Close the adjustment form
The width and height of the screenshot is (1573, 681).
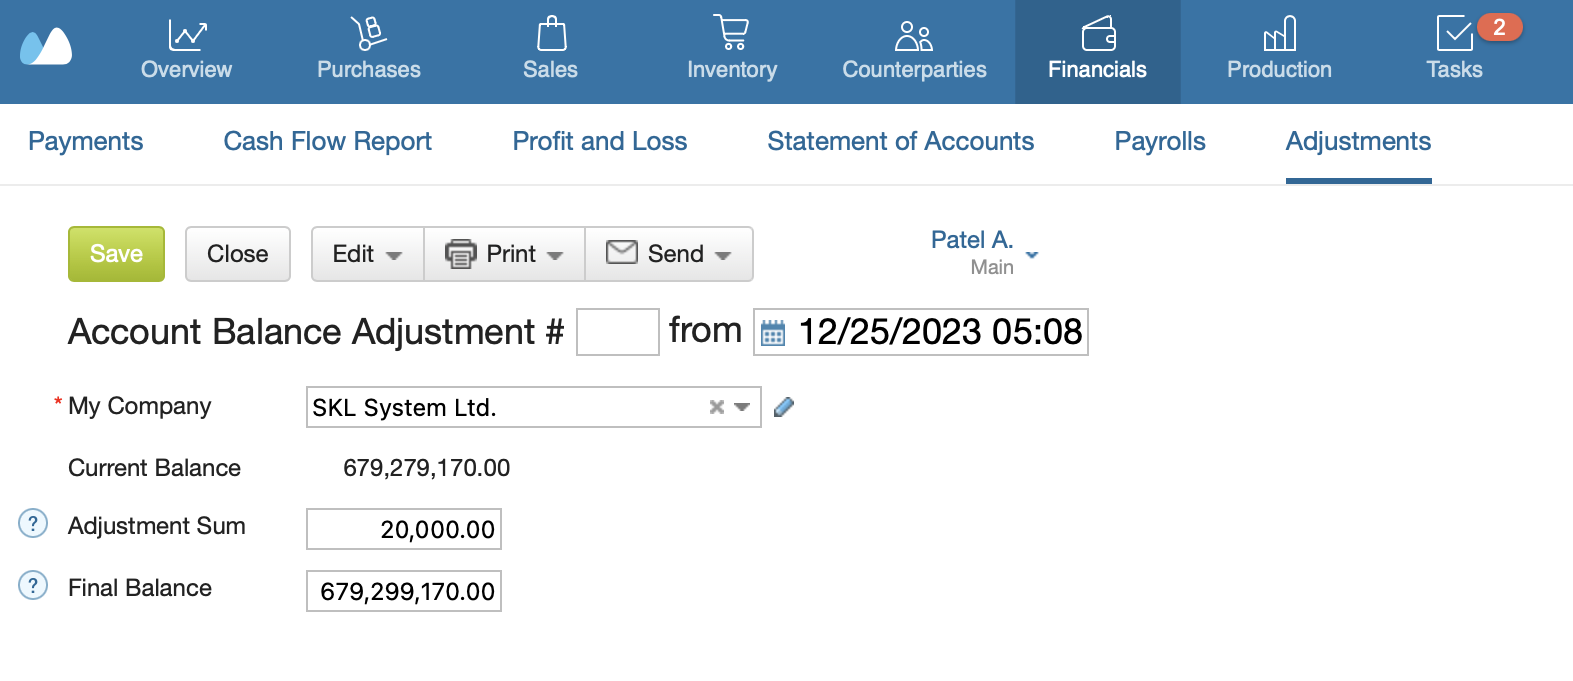(237, 254)
